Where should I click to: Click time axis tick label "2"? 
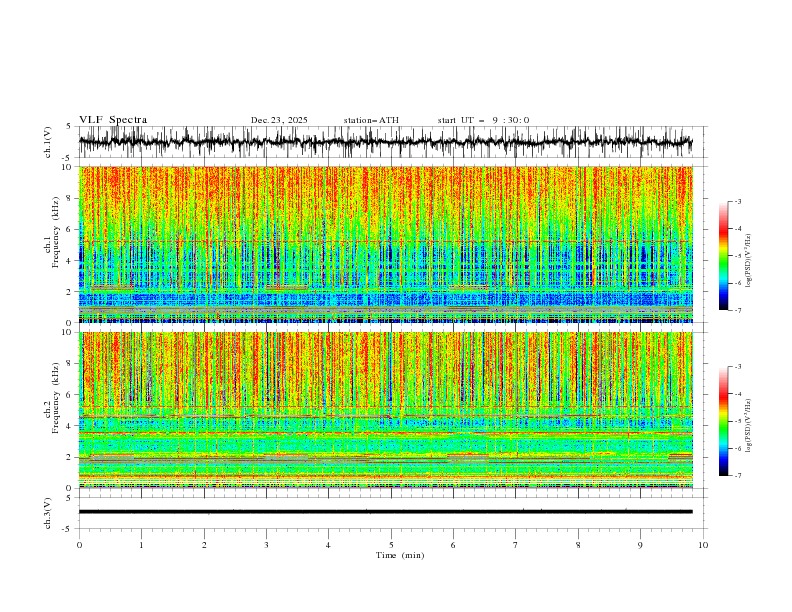204,545
